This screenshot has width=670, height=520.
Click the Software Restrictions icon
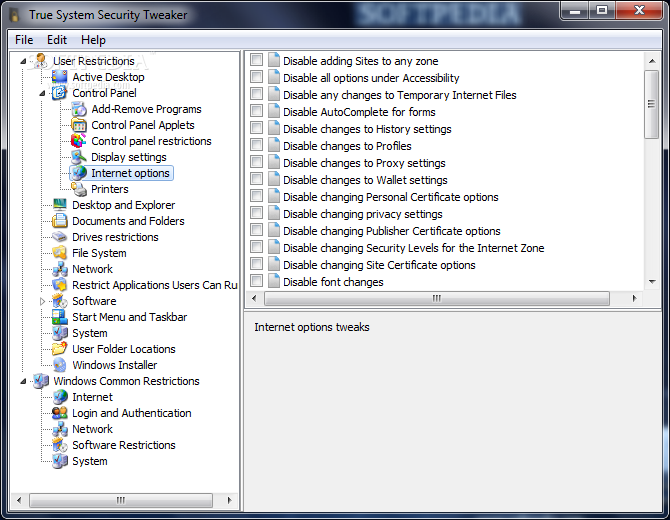coord(59,445)
